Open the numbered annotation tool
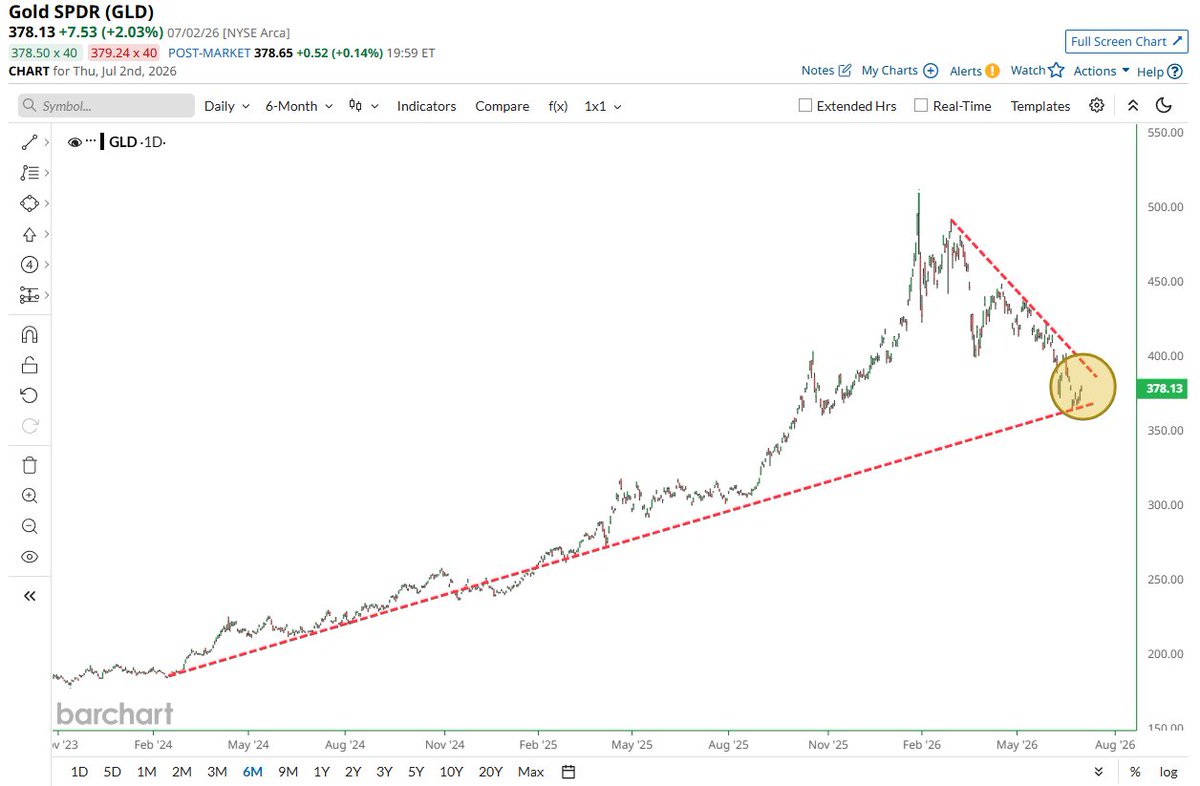The image size is (1200, 786). tap(29, 265)
